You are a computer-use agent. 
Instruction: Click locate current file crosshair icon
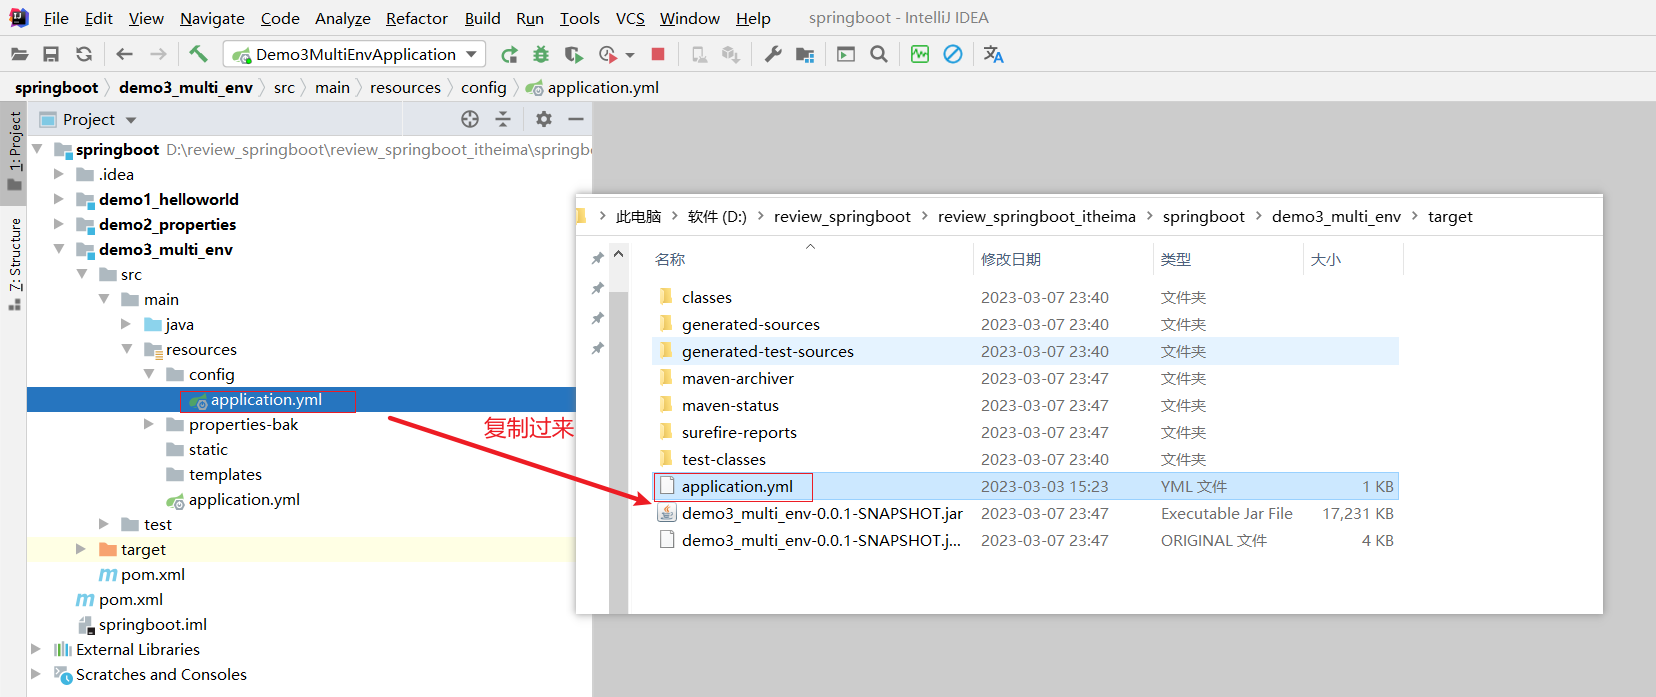[470, 119]
